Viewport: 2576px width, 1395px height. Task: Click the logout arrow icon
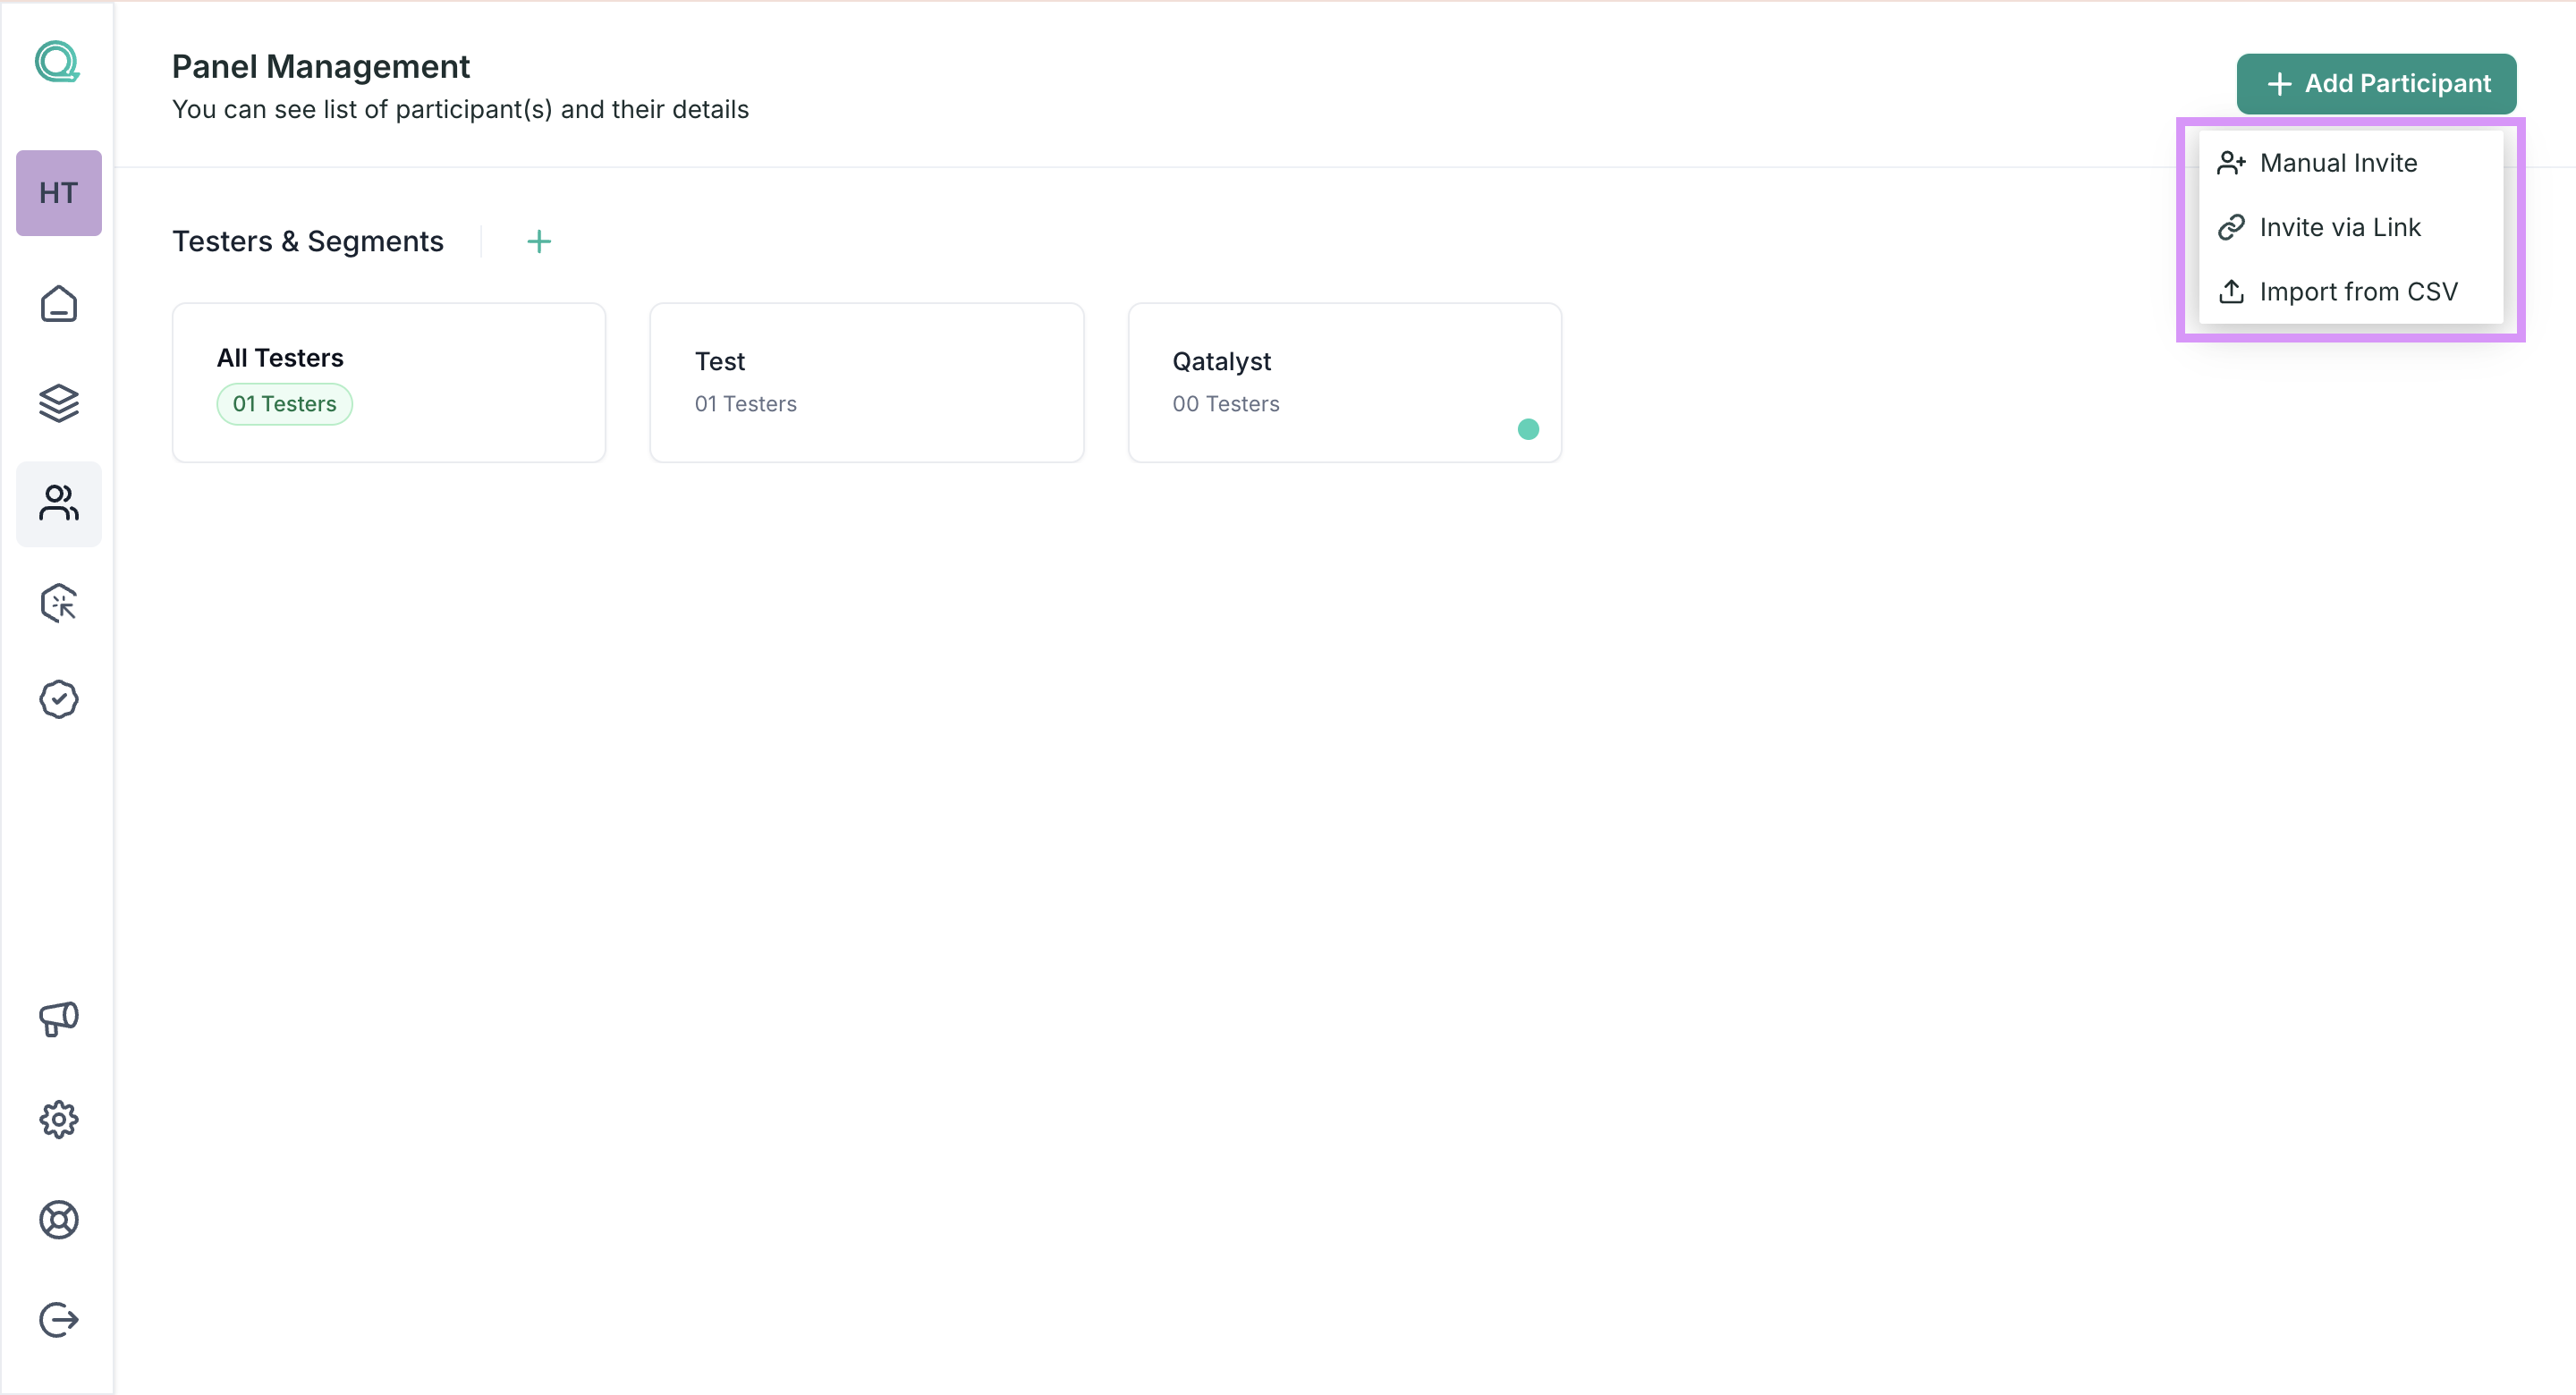[x=59, y=1319]
